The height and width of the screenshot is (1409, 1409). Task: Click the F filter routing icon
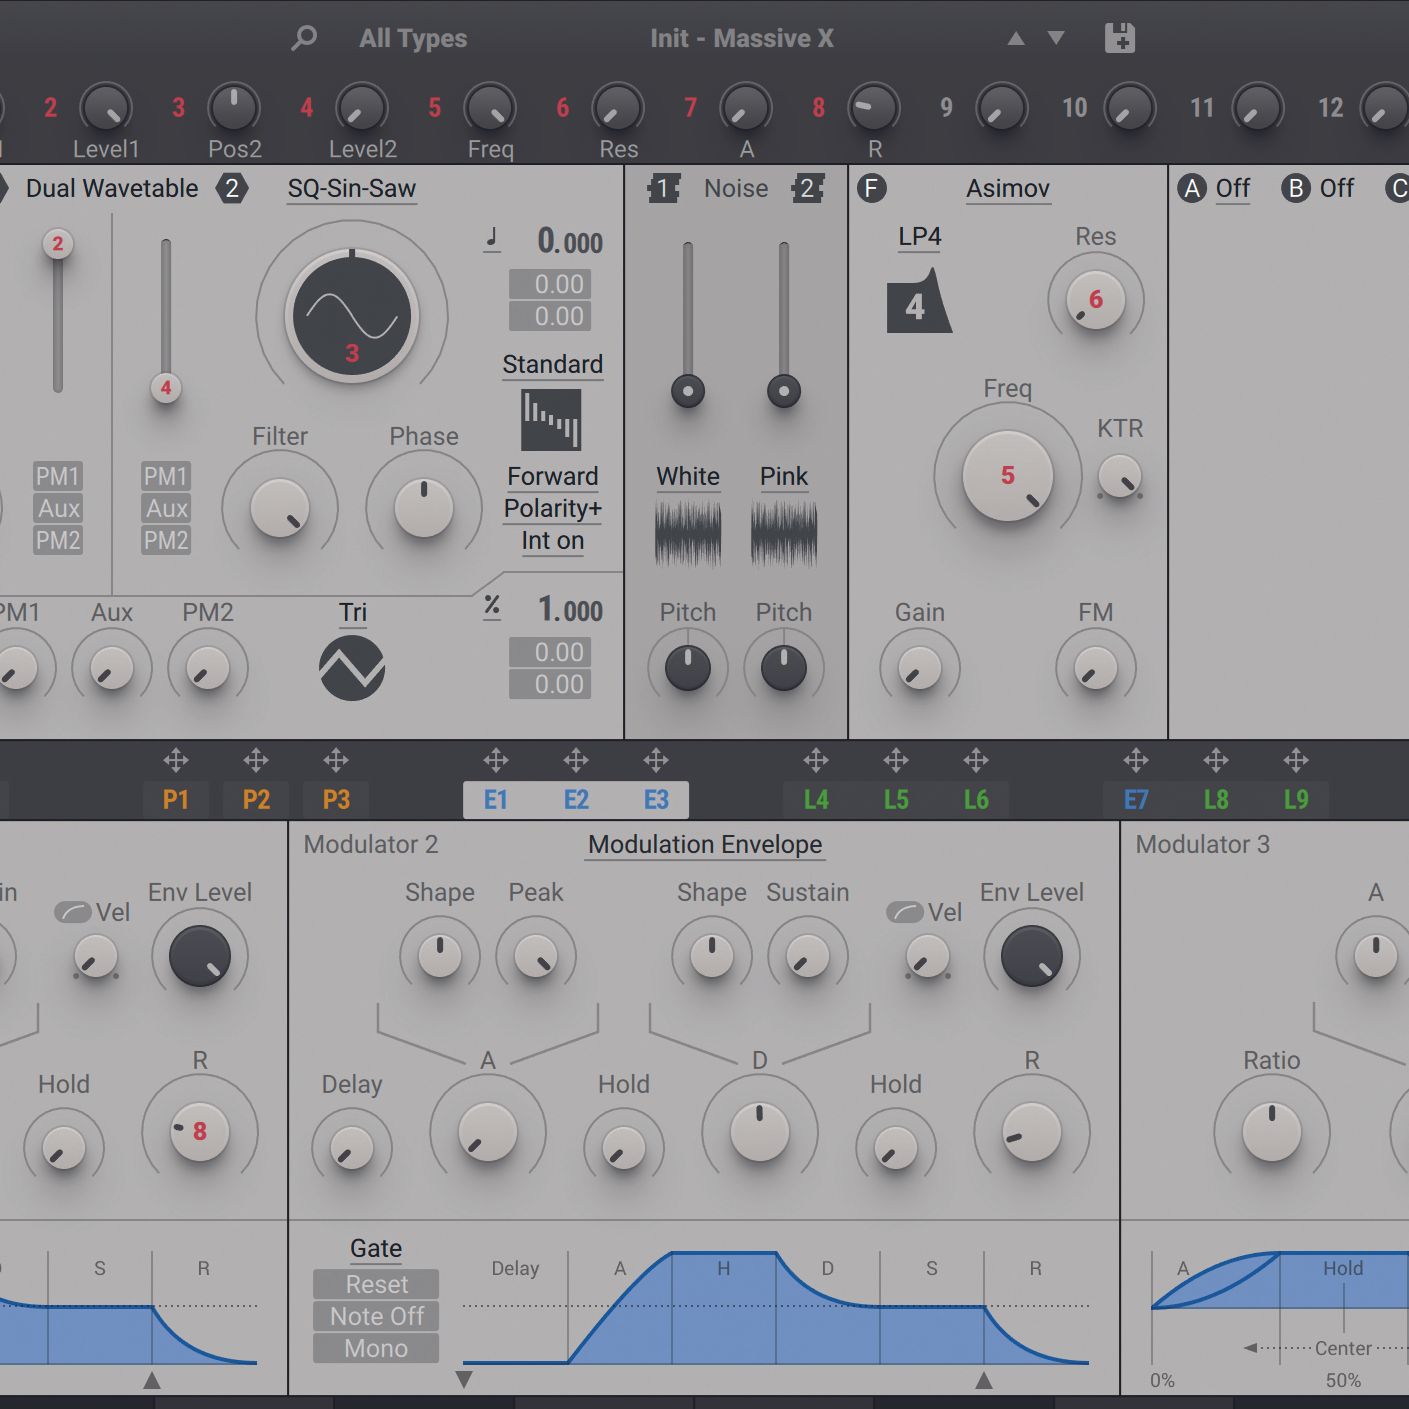coord(872,188)
